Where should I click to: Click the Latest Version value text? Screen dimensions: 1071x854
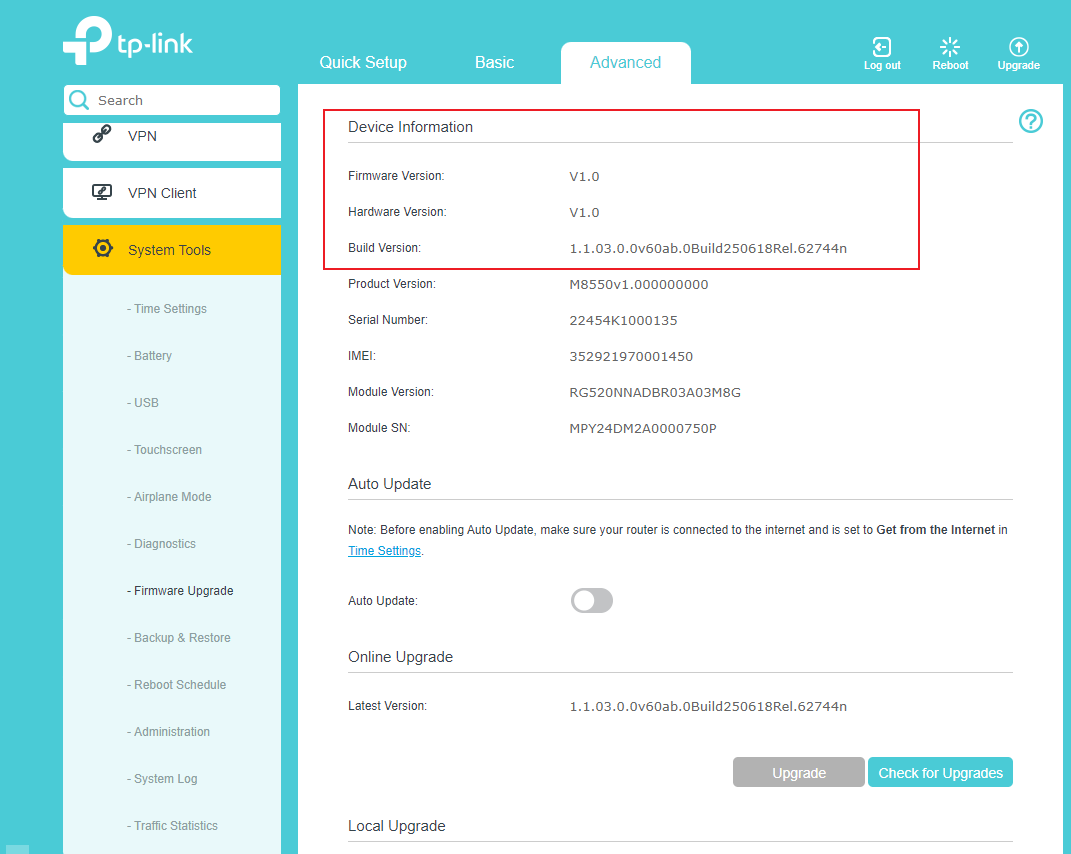point(708,706)
